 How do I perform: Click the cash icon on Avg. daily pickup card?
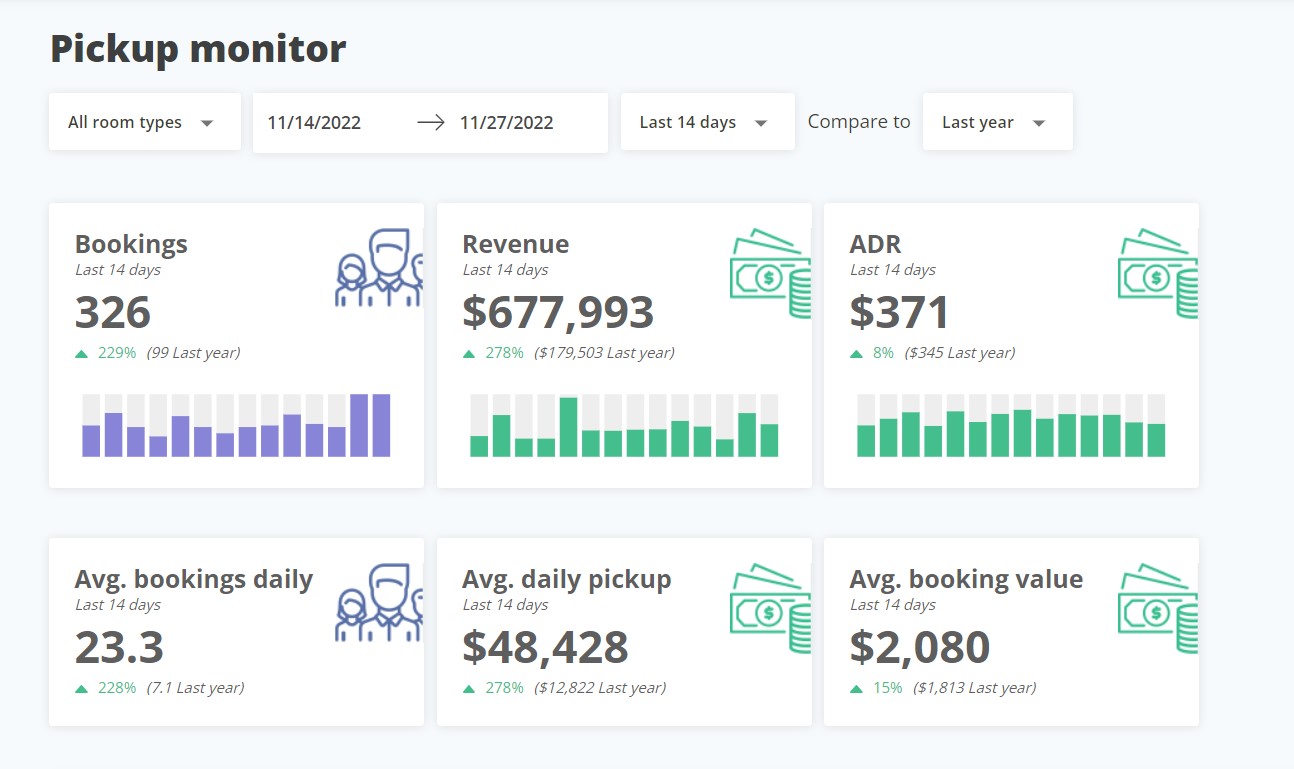click(x=770, y=607)
